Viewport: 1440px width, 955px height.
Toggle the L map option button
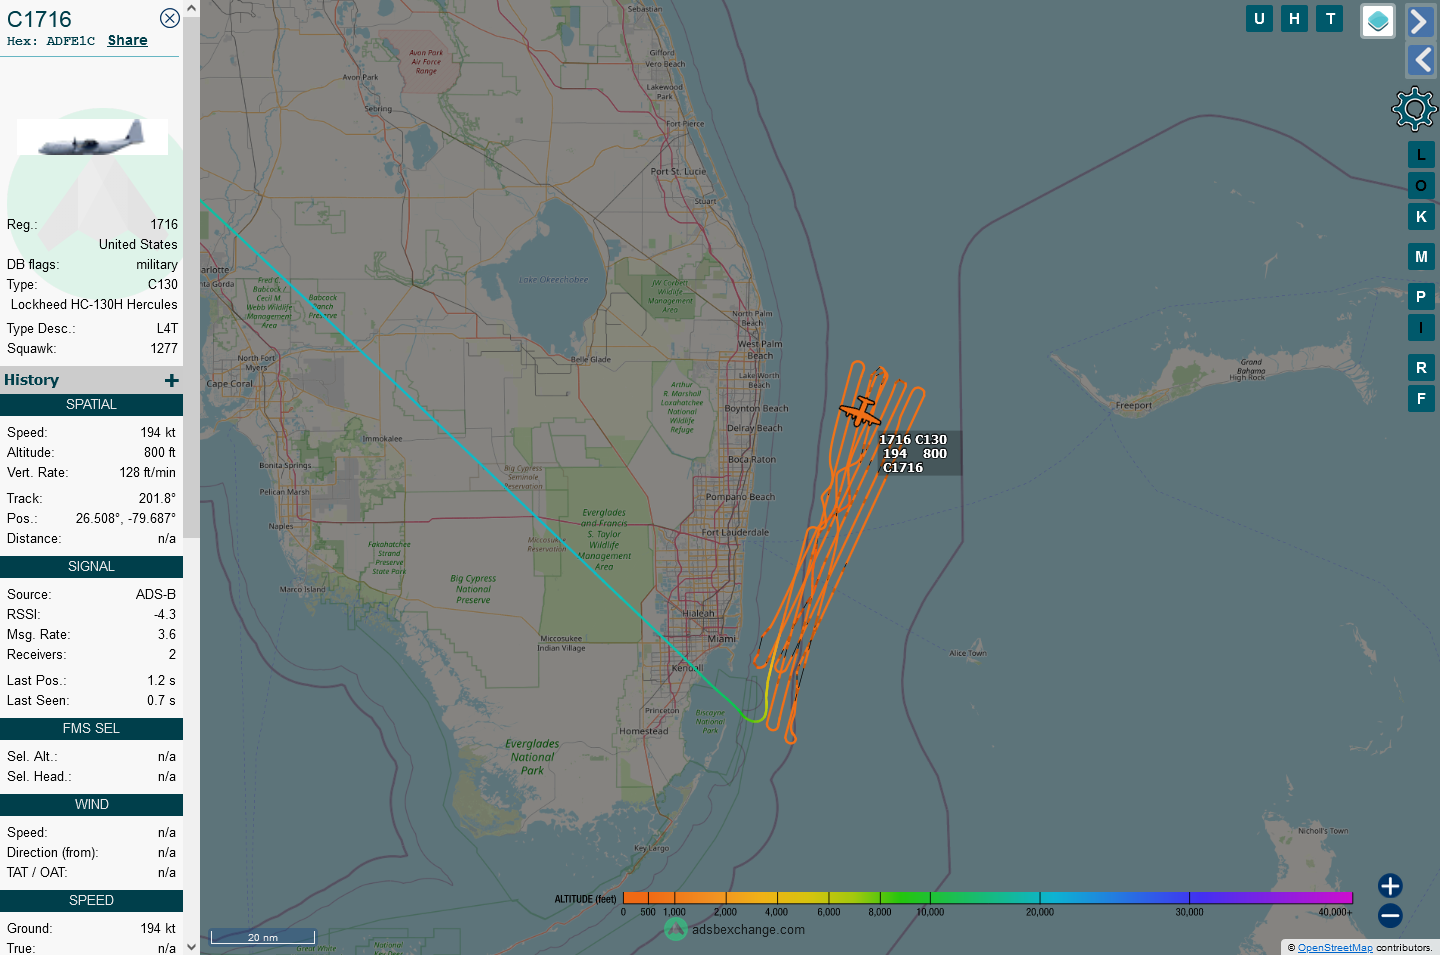1421,155
